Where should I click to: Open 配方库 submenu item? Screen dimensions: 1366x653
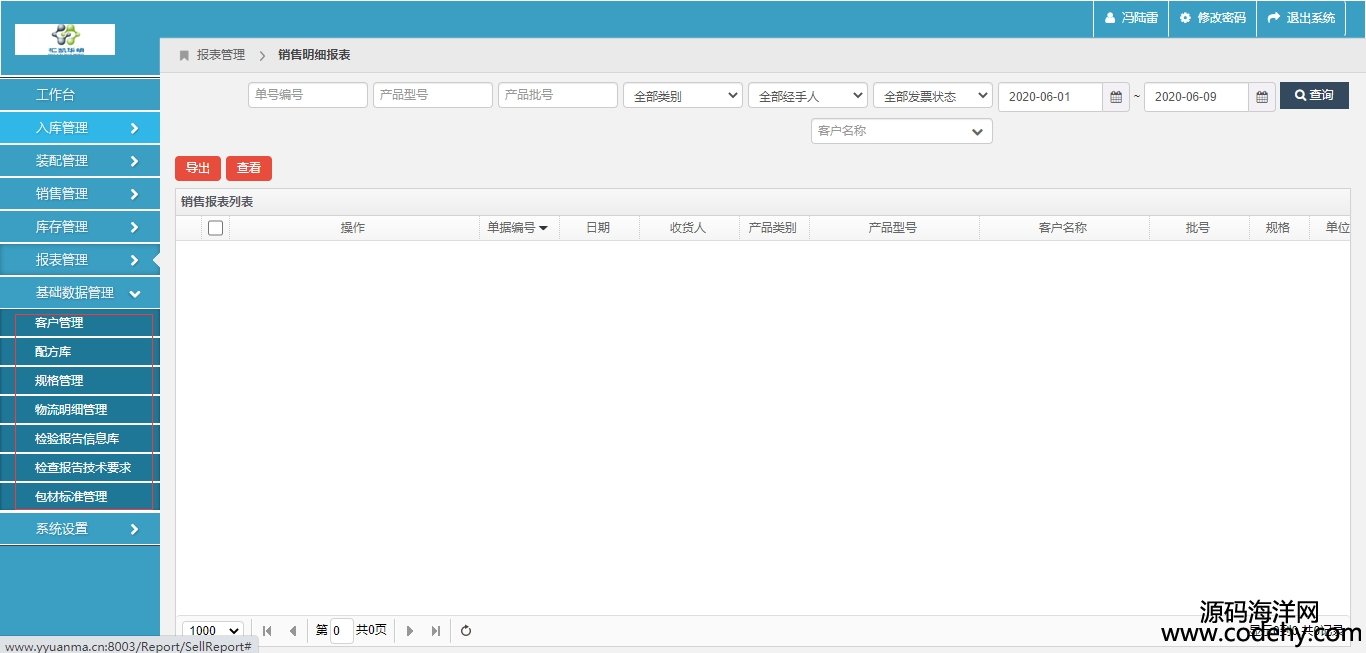coord(80,352)
